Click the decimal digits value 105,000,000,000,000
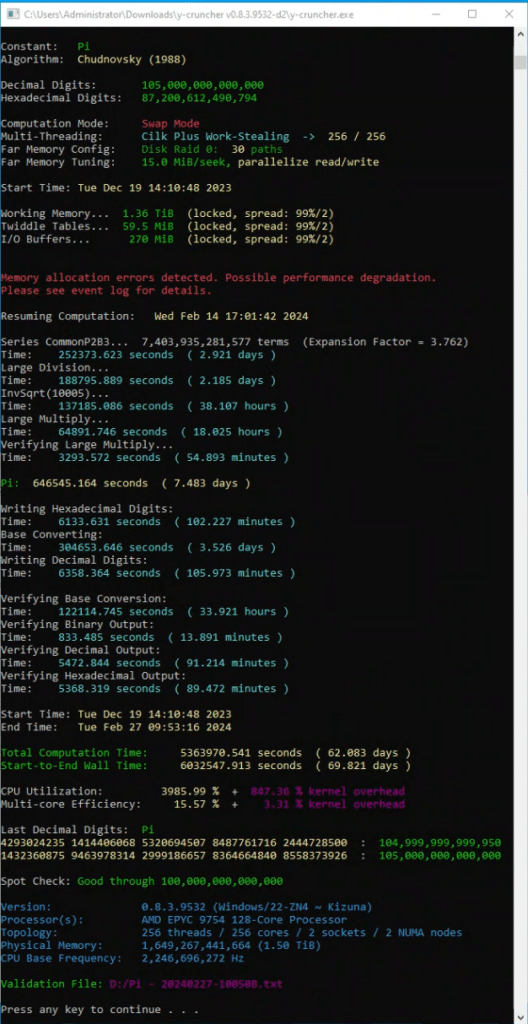This screenshot has height=1024, width=528. click(203, 85)
